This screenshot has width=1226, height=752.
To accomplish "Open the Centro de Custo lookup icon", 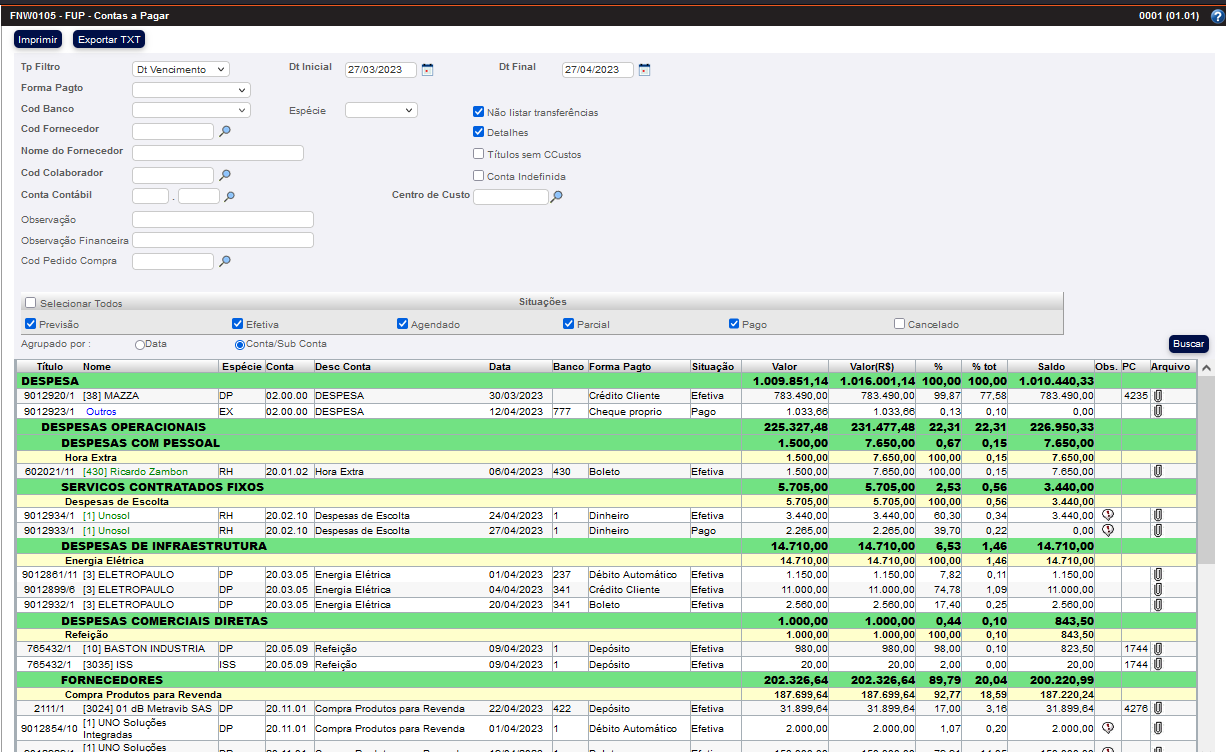I will coord(557,197).
